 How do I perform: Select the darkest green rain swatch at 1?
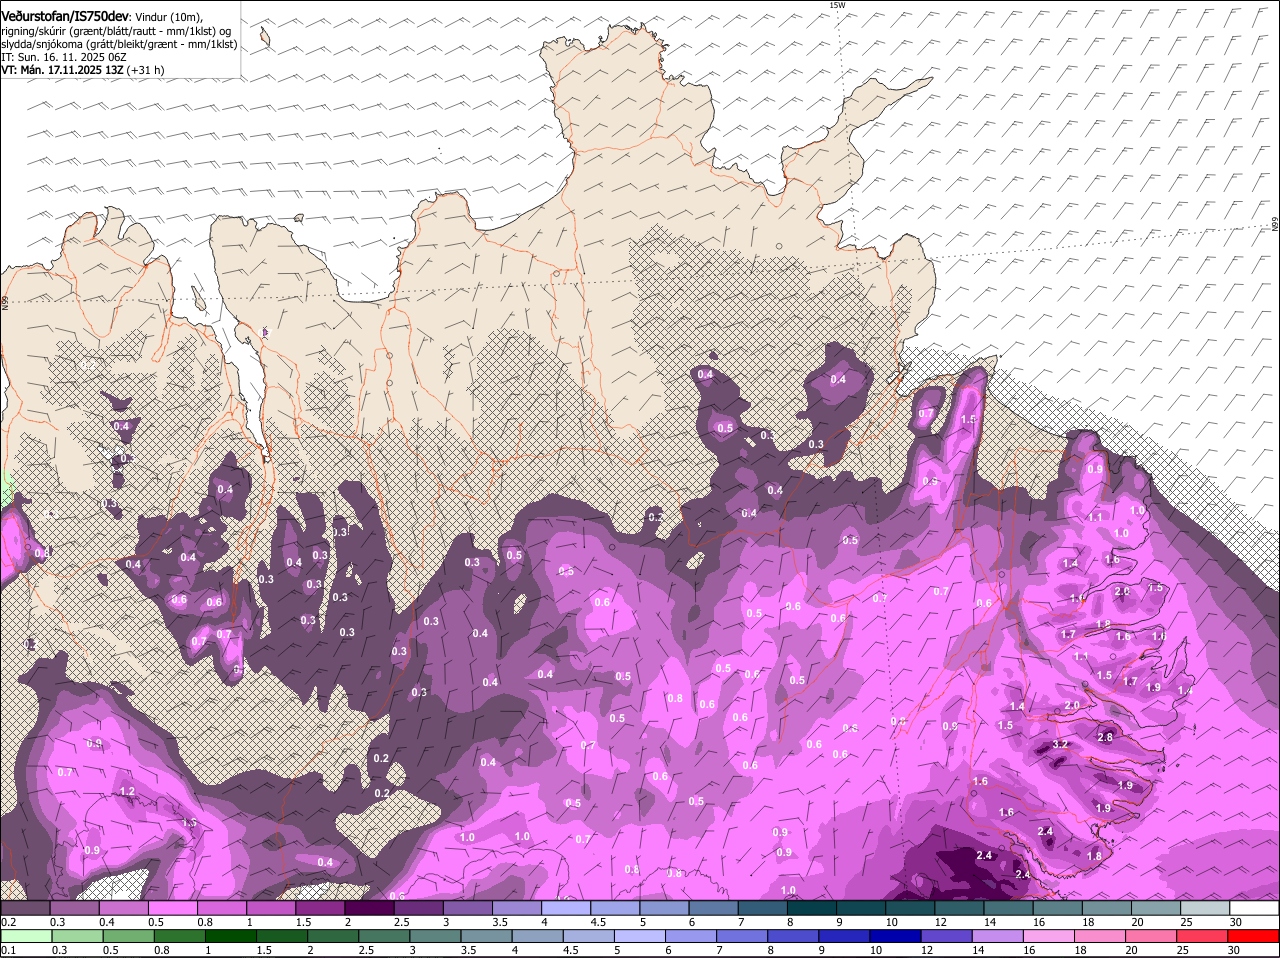tap(232, 936)
